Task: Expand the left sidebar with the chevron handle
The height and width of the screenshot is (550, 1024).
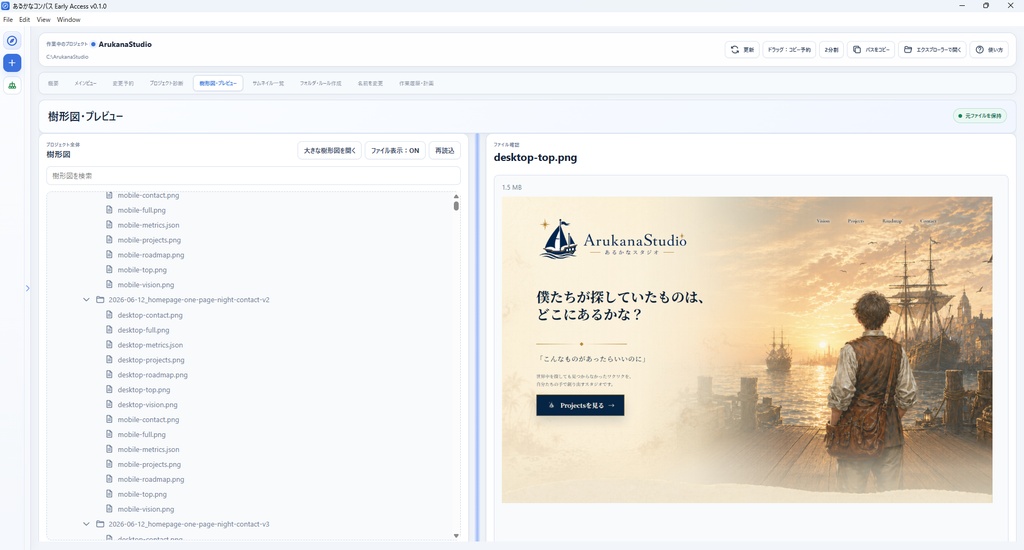Action: tap(27, 288)
